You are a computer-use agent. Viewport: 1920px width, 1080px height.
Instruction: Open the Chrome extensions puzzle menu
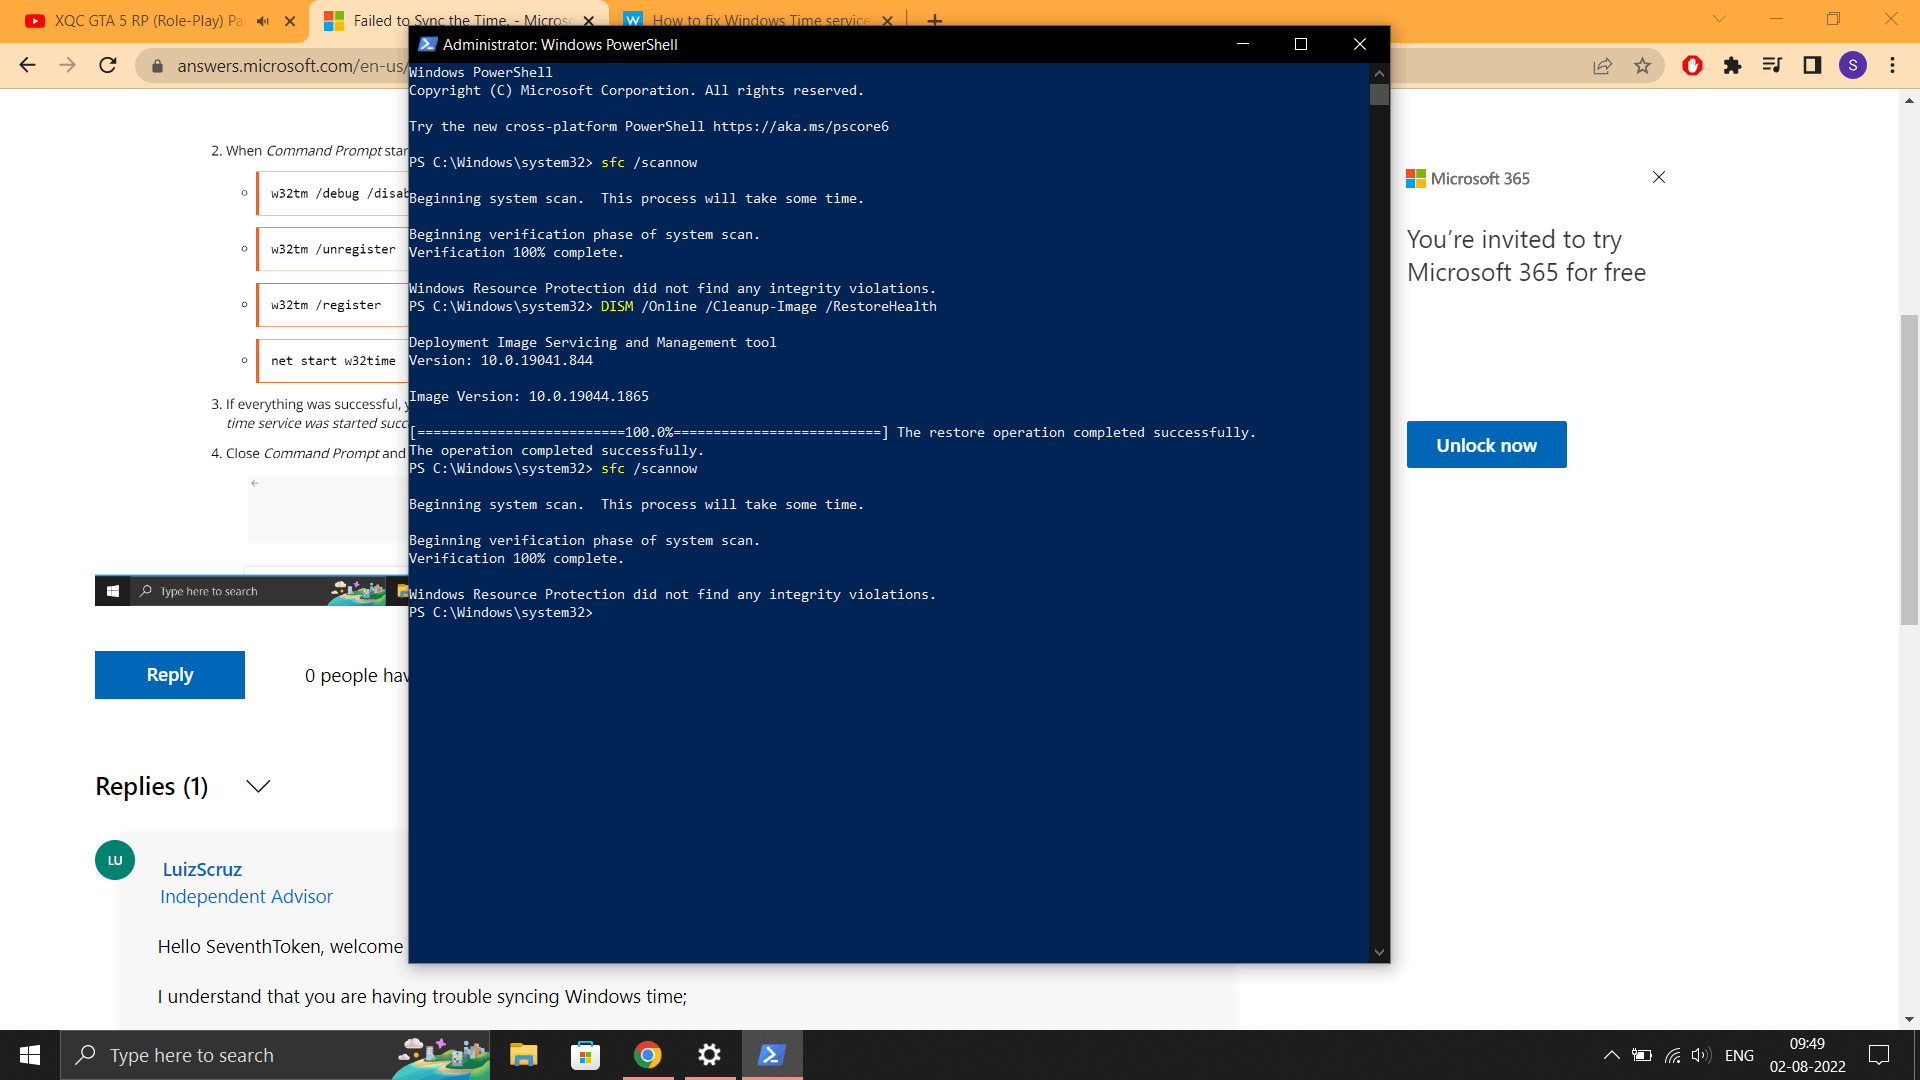(1732, 66)
